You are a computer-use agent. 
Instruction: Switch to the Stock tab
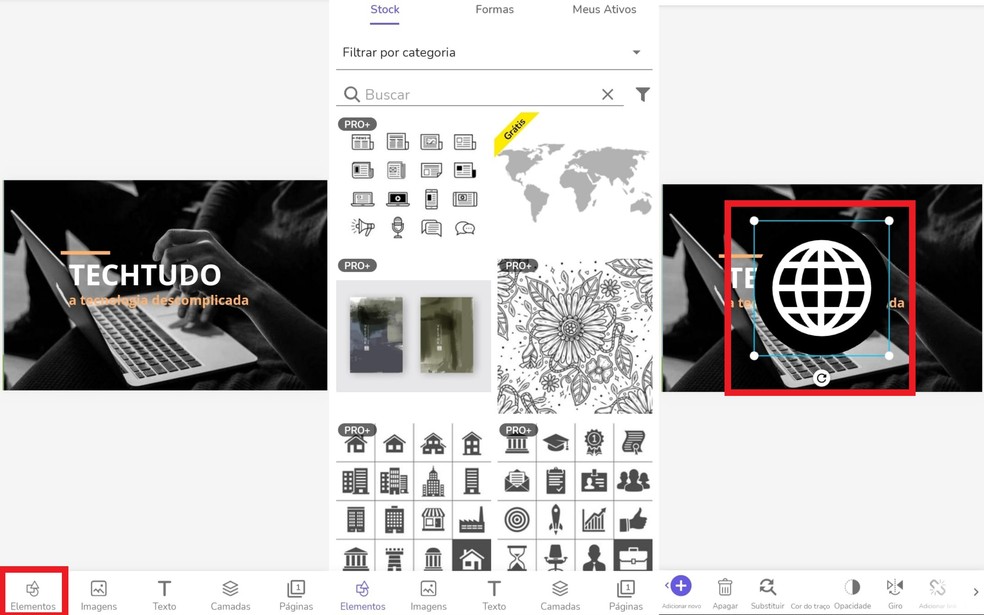coord(385,9)
